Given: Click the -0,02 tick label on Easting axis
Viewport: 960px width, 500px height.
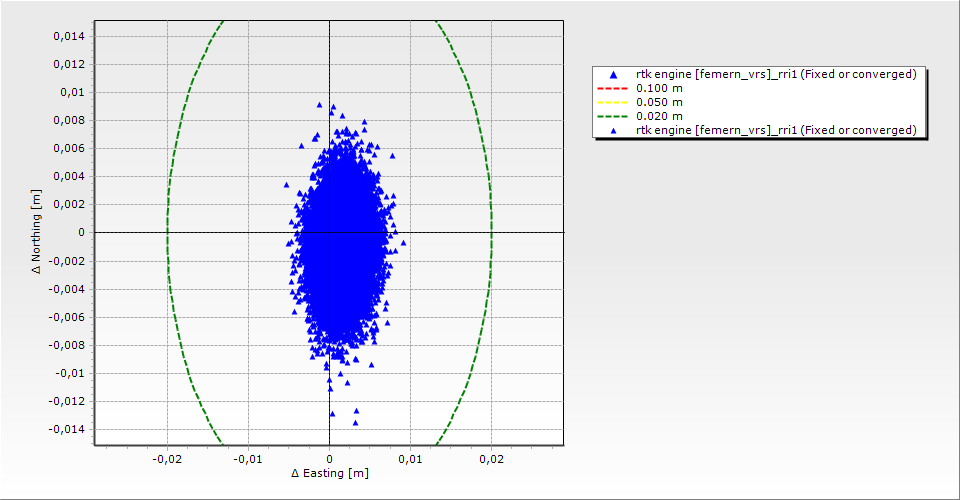Looking at the screenshot, I should pyautogui.click(x=167, y=459).
